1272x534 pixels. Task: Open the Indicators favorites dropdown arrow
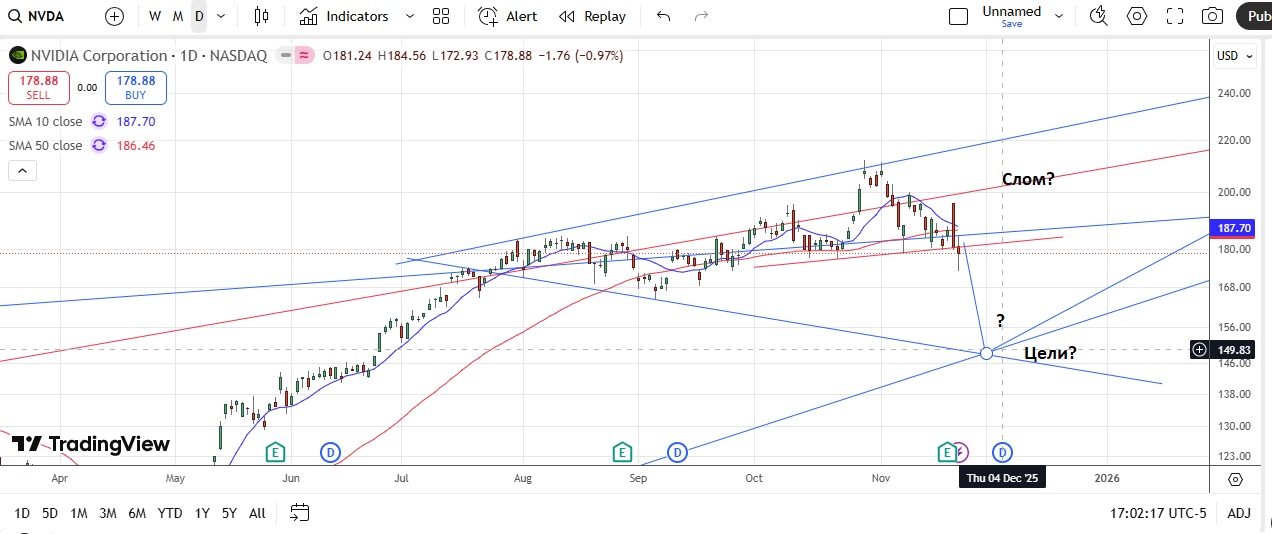click(409, 16)
